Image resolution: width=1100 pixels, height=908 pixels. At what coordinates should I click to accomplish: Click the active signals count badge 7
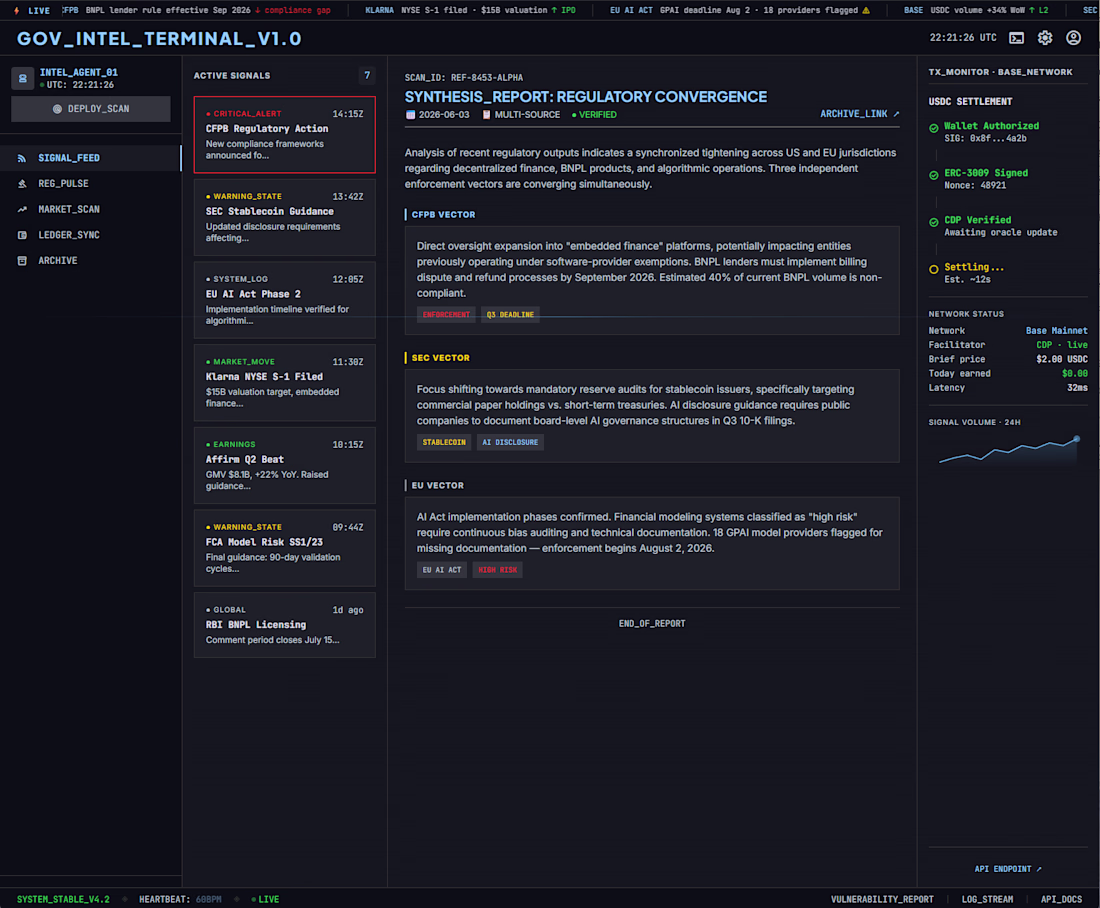coord(367,76)
